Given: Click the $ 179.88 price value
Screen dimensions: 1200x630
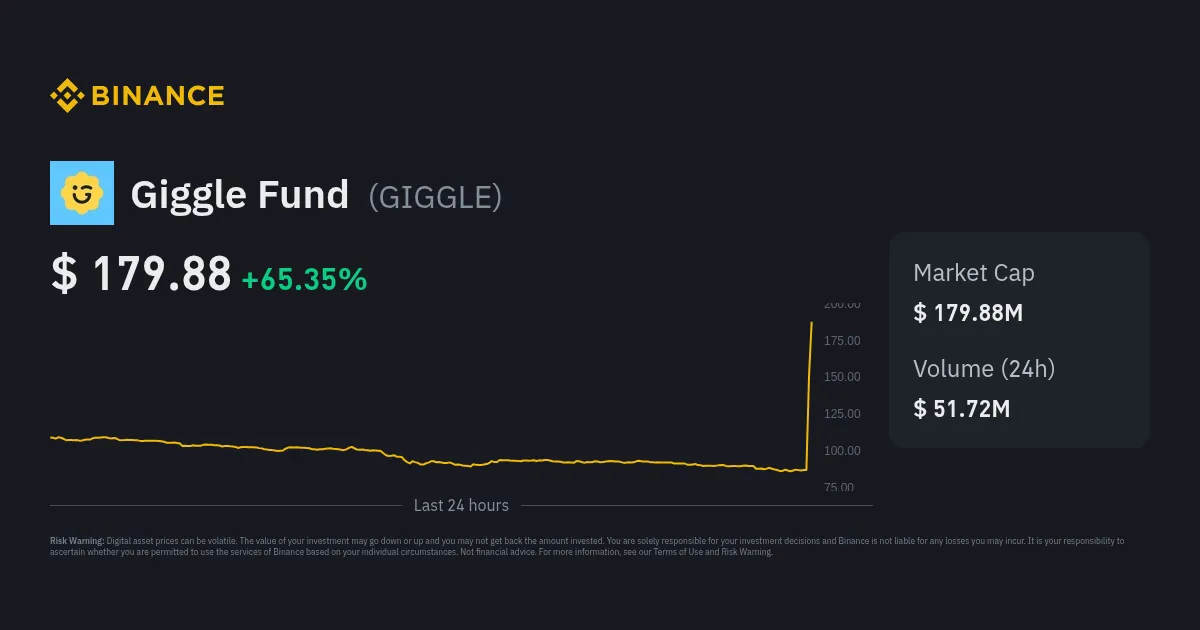Looking at the screenshot, I should 141,275.
